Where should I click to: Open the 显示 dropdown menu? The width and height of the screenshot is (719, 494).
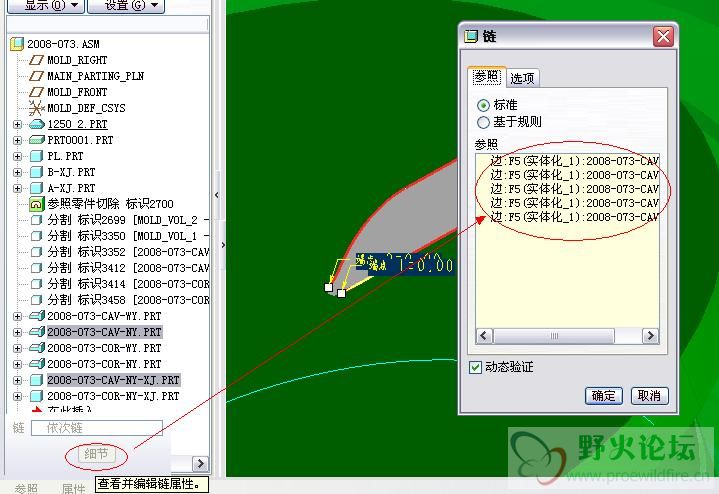click(x=45, y=6)
